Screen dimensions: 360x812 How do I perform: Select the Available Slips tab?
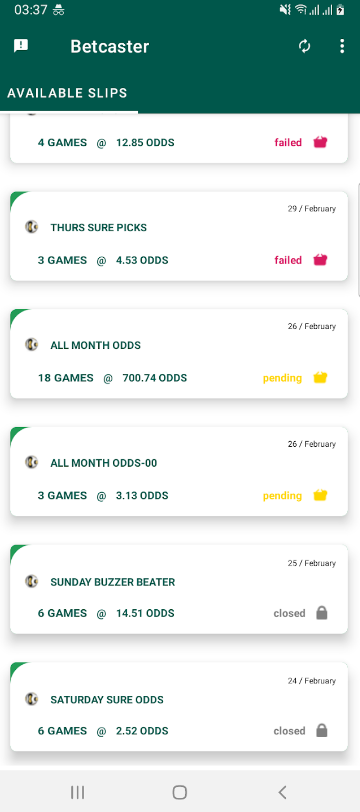click(x=67, y=93)
